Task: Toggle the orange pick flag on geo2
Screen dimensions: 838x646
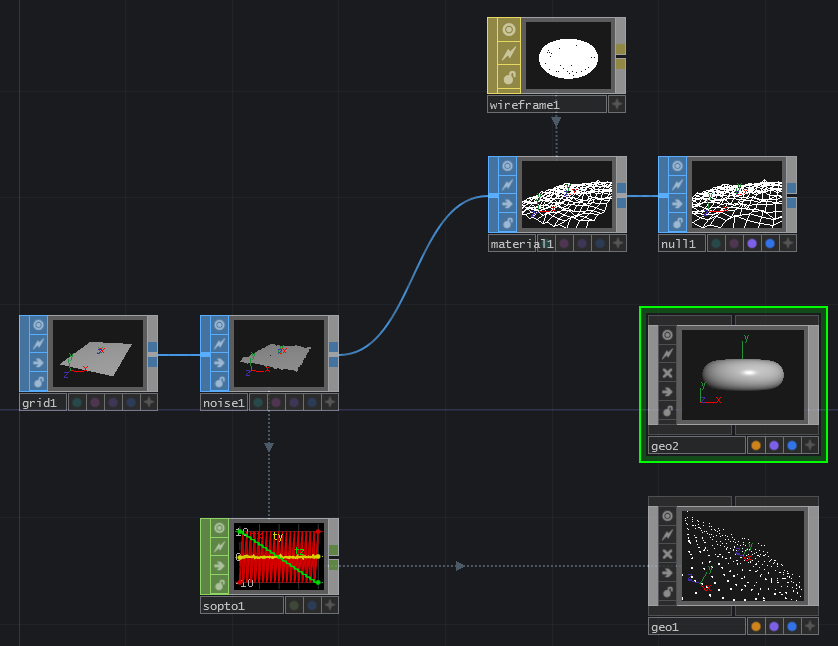Action: pos(756,446)
